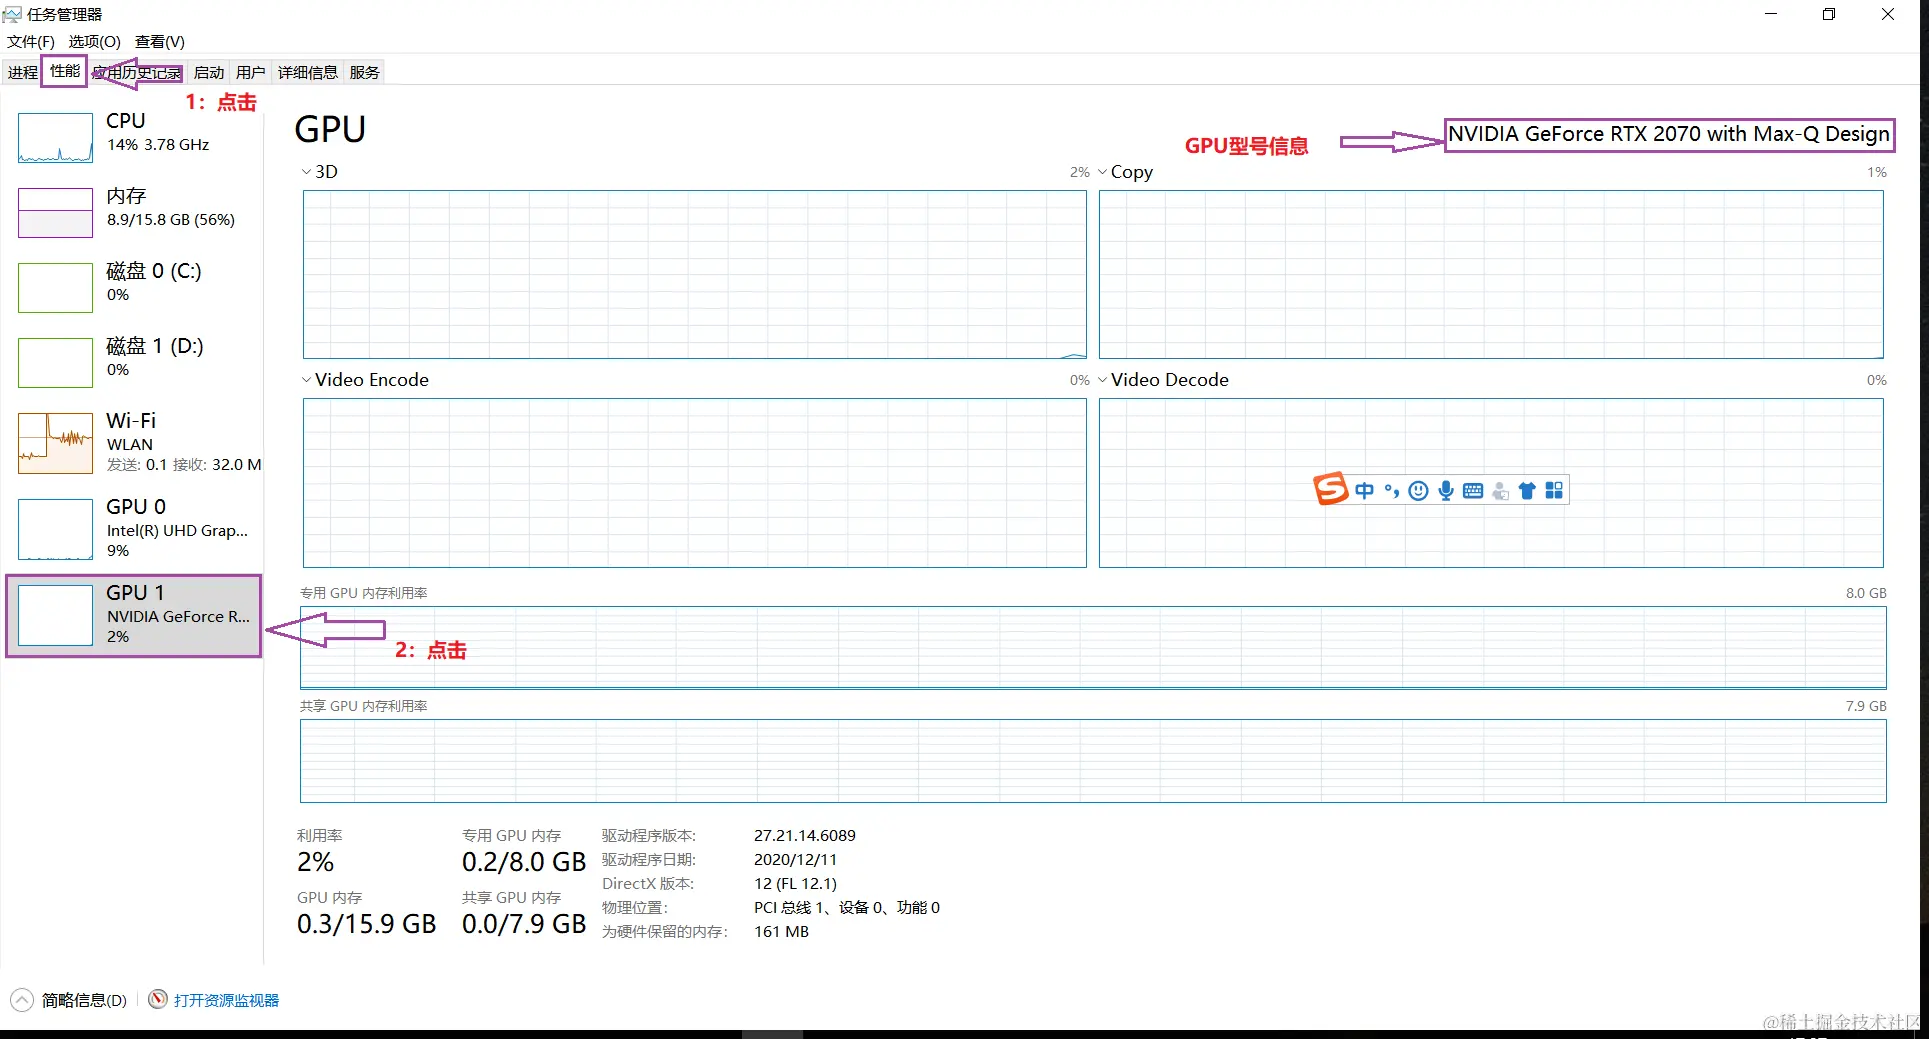
Task: Click GPU memory 0.3/15.9 GB value
Action: click(367, 924)
